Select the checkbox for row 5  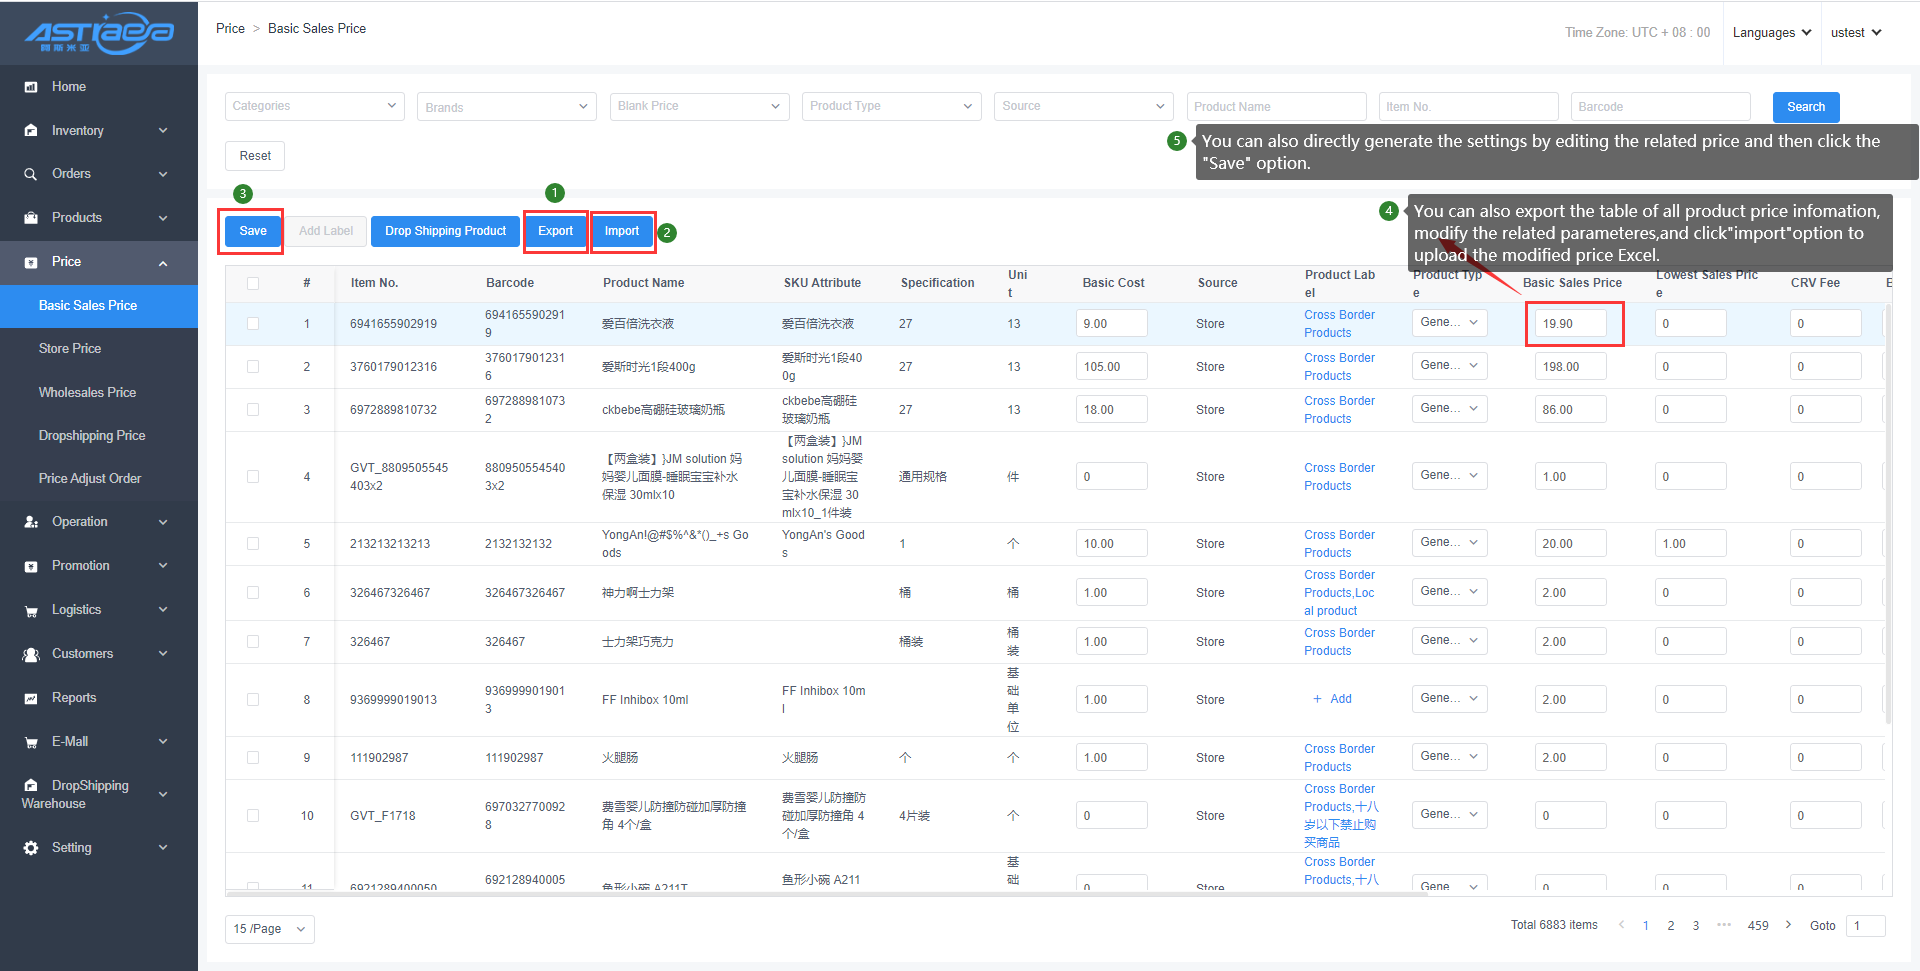[253, 544]
